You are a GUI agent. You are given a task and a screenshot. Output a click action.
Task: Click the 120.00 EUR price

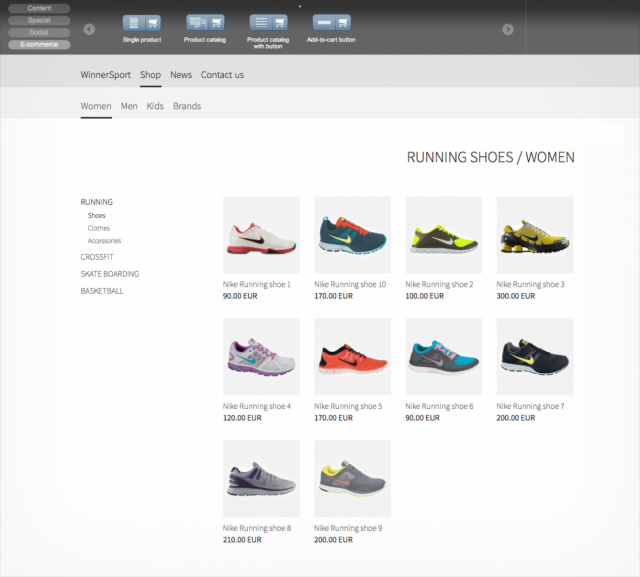pyautogui.click(x=242, y=418)
